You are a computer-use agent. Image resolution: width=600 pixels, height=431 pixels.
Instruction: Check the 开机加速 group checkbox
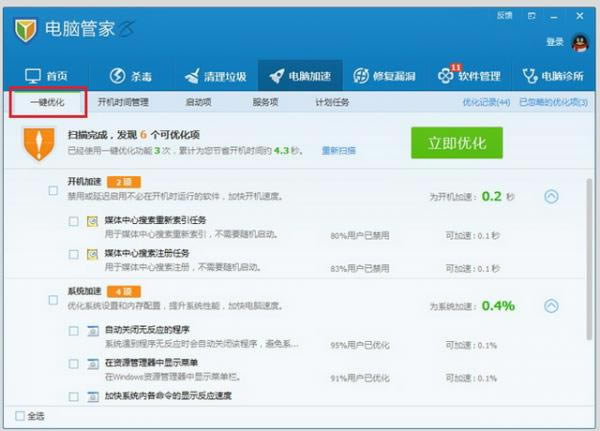[x=53, y=190]
